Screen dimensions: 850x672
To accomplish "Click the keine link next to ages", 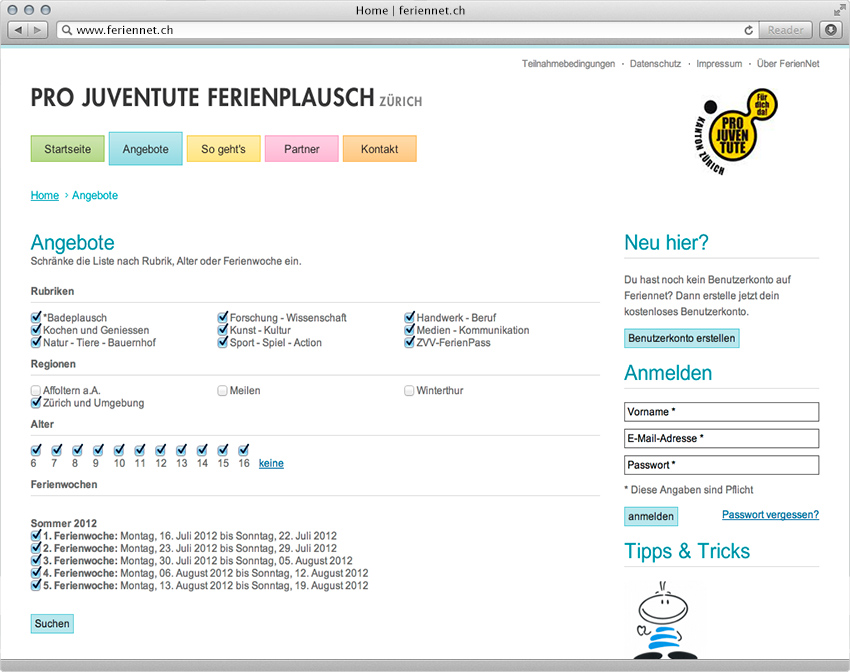I will coord(271,463).
